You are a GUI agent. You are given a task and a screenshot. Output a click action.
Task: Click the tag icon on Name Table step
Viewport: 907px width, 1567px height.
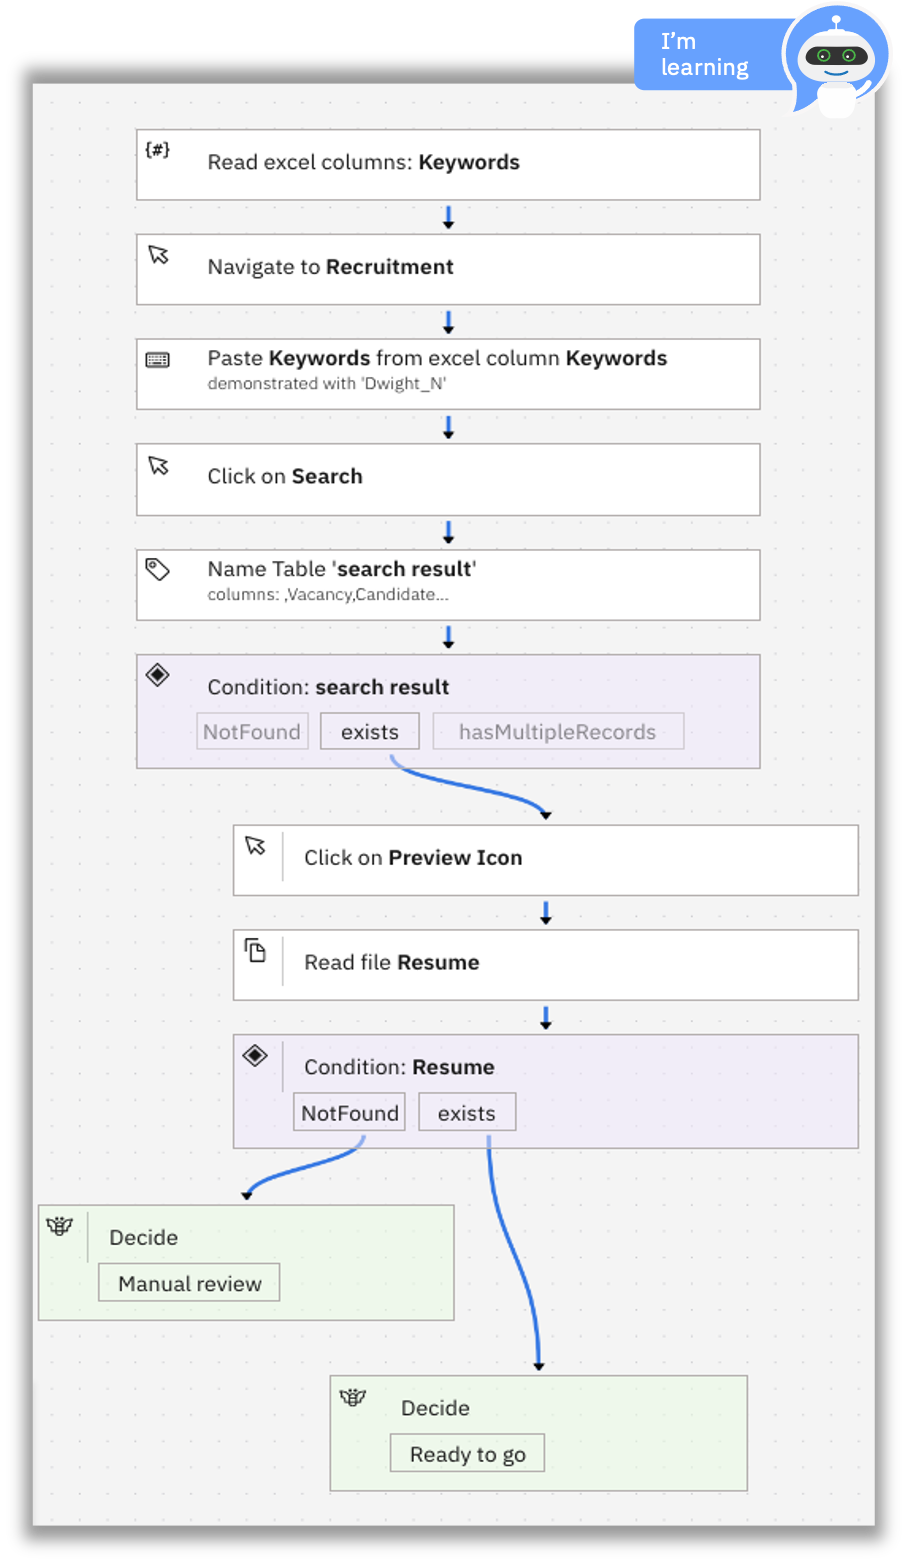click(158, 570)
